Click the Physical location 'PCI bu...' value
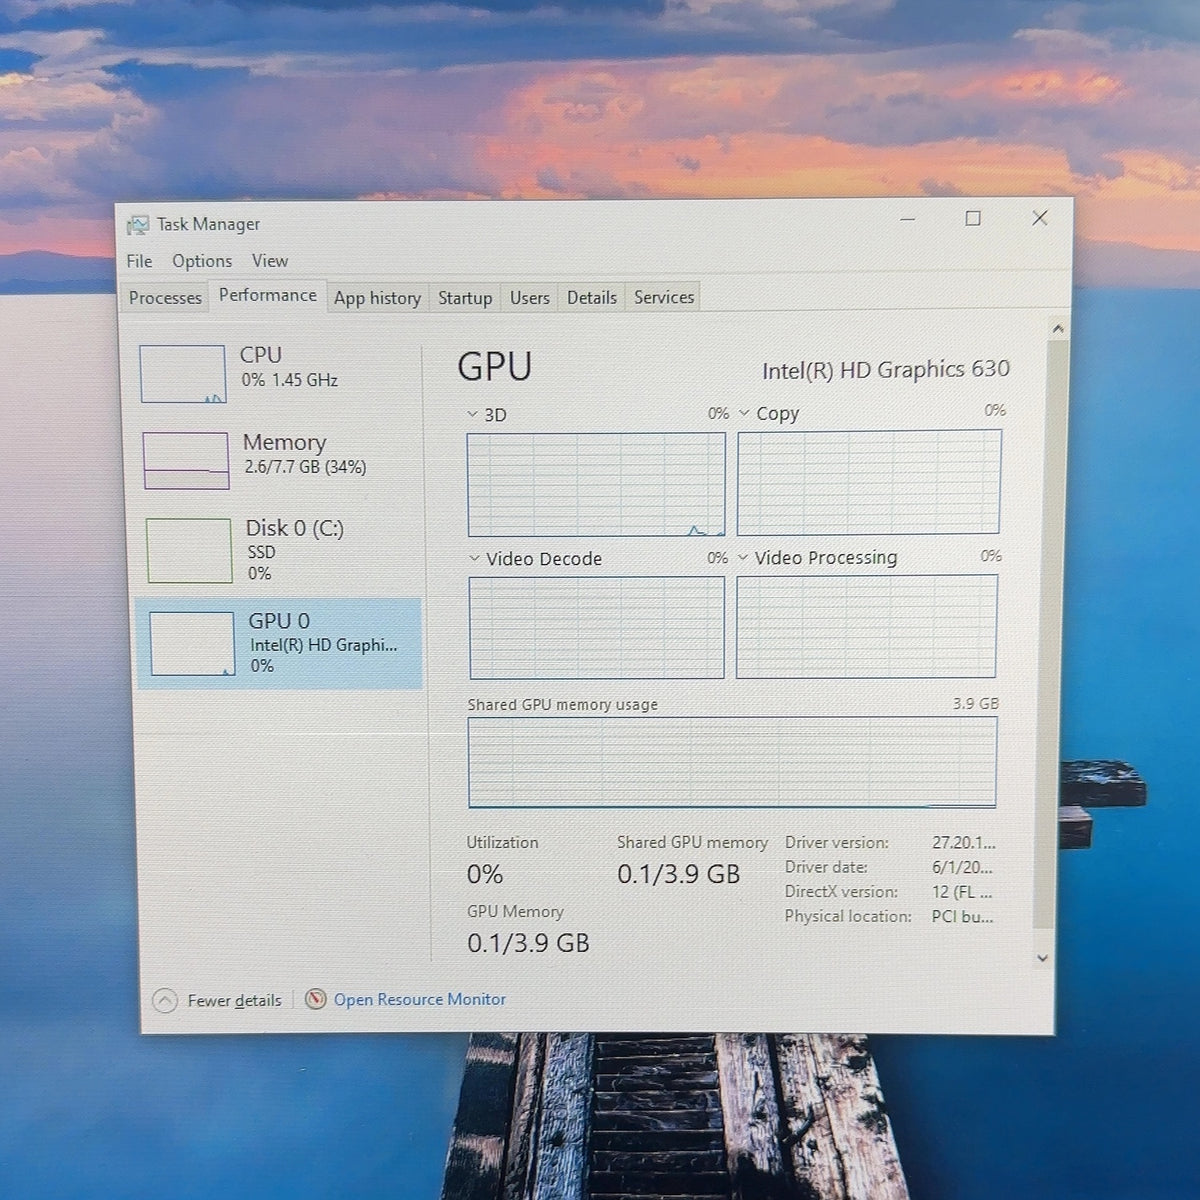1200x1200 pixels. point(962,916)
